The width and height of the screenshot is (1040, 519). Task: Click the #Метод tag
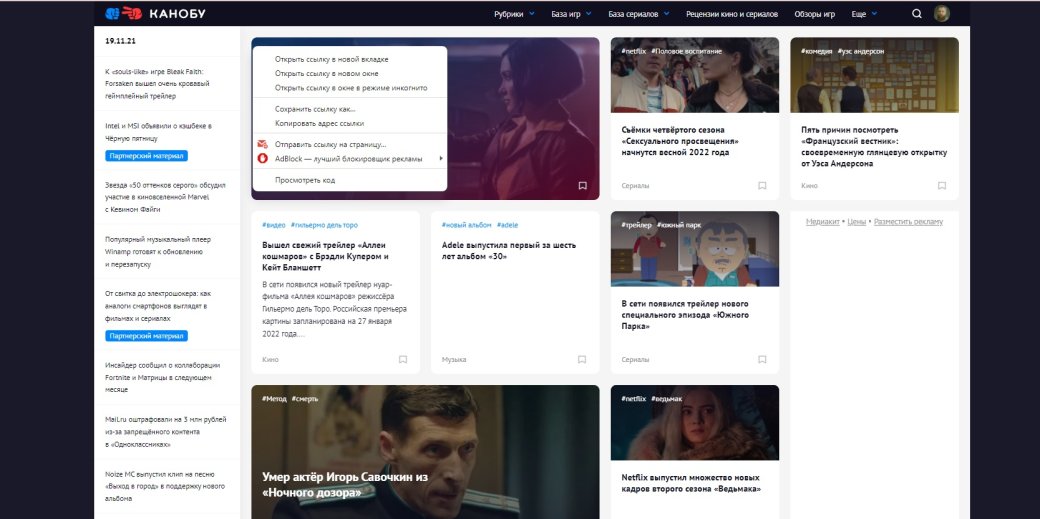coord(274,399)
